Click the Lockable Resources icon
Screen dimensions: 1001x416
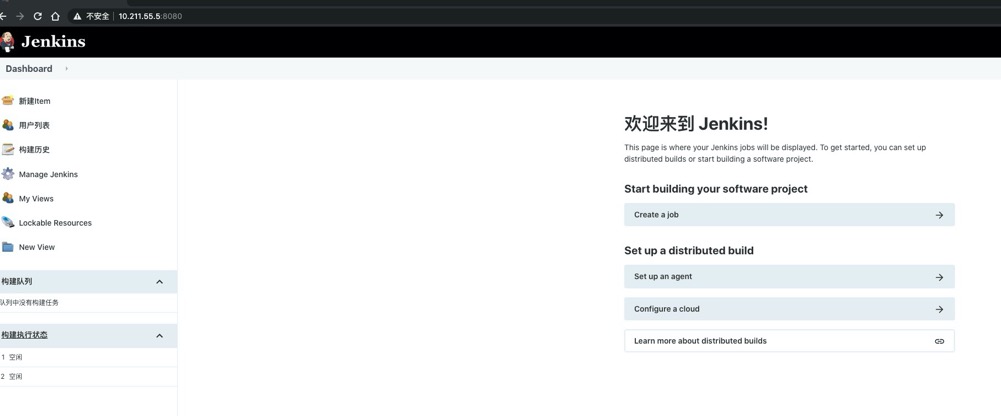point(8,222)
